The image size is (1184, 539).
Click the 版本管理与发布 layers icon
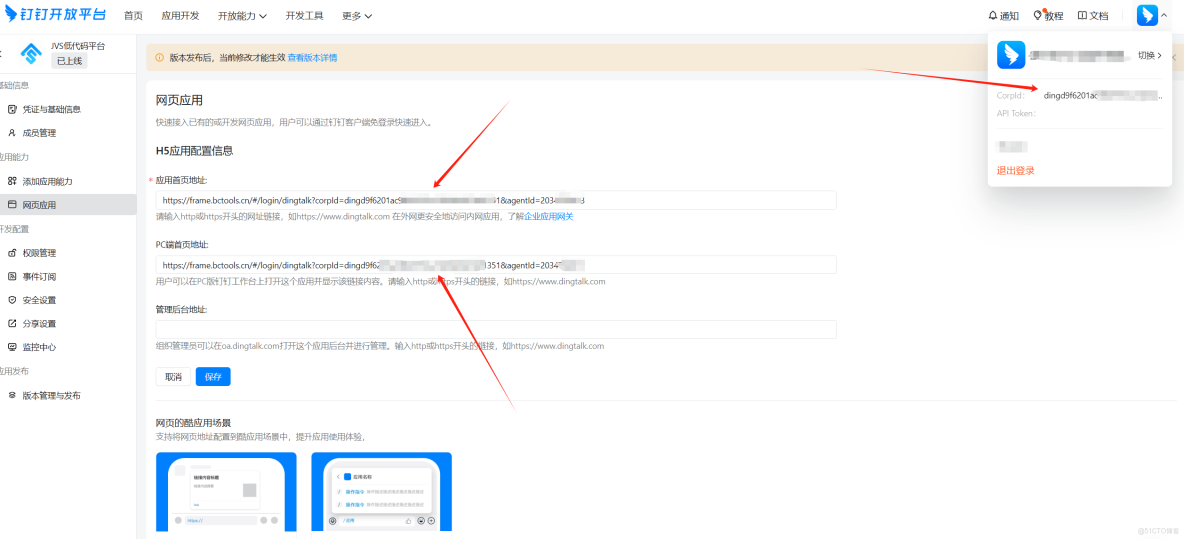12,396
